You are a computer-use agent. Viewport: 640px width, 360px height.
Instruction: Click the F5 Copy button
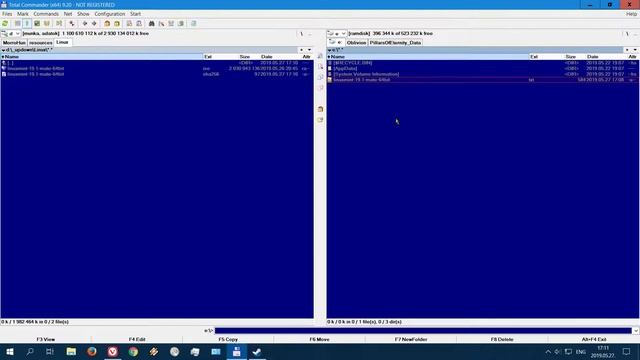pos(228,339)
